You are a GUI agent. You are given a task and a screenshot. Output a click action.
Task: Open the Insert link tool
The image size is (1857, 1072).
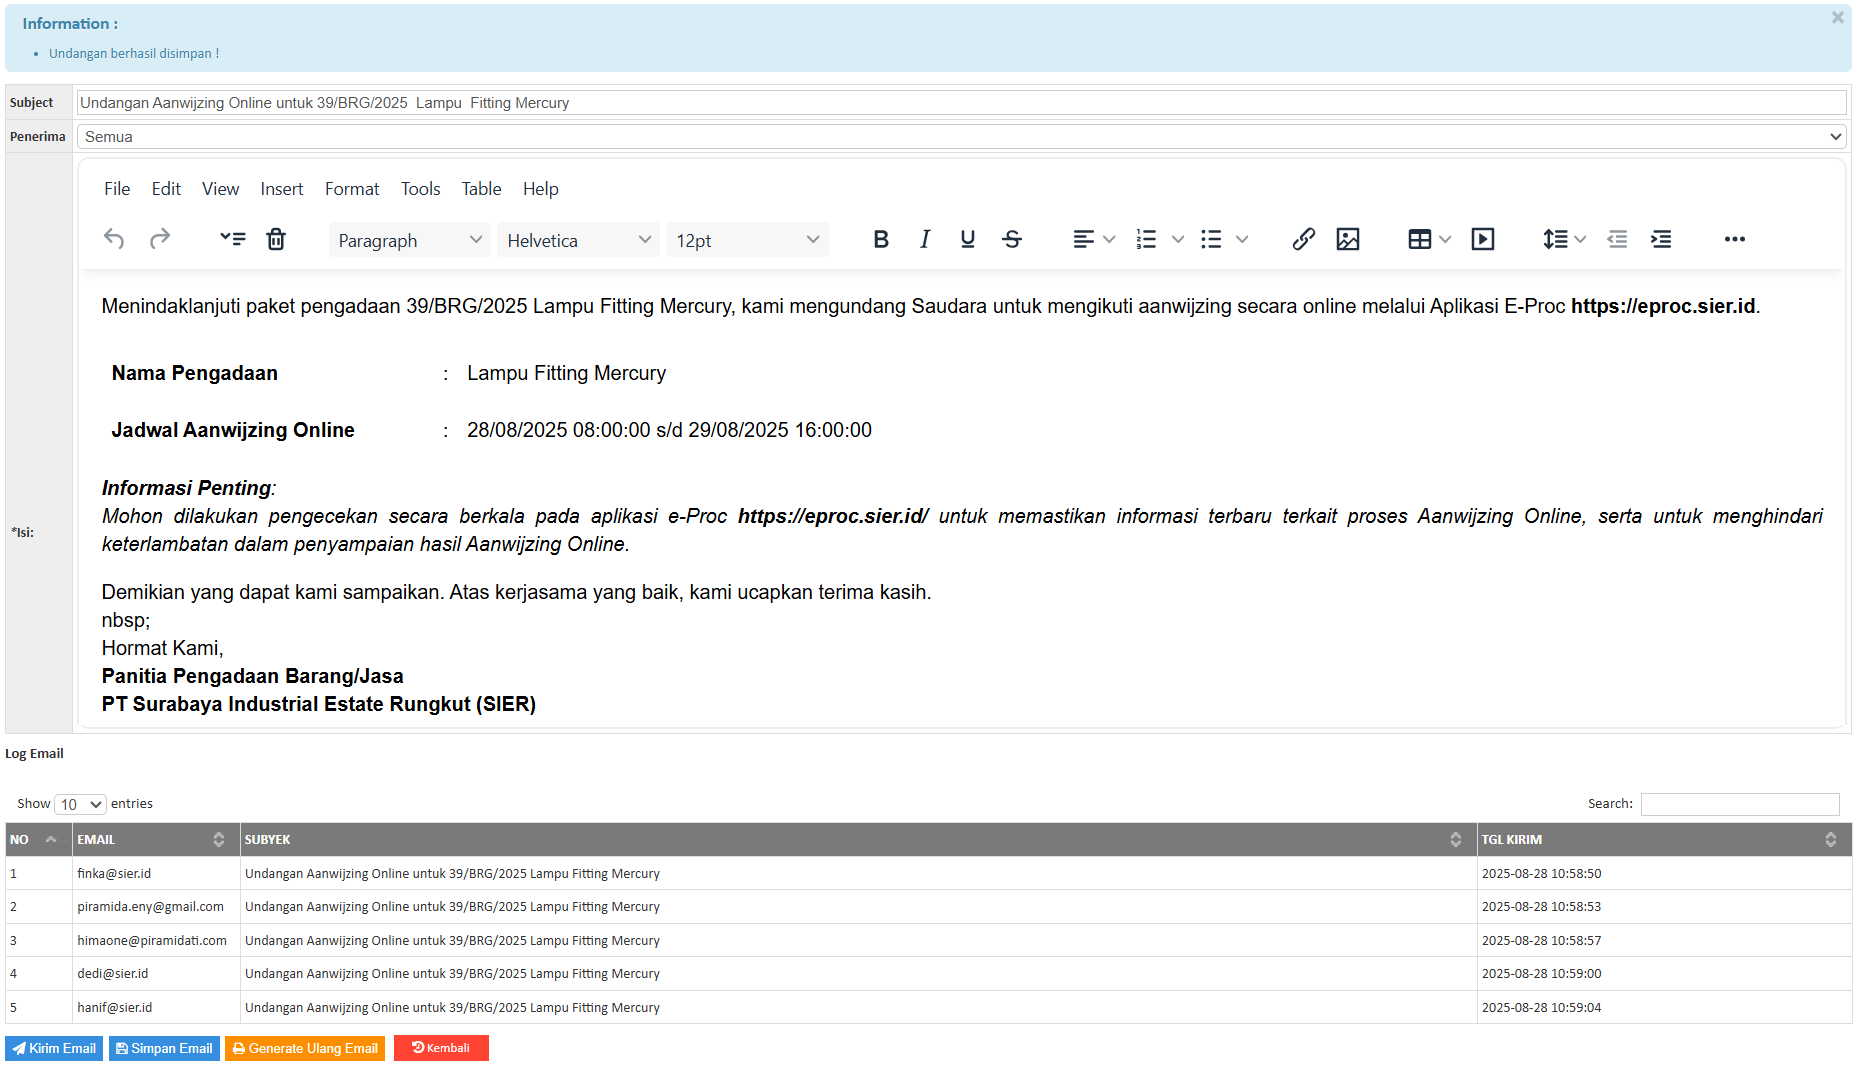click(x=1303, y=239)
